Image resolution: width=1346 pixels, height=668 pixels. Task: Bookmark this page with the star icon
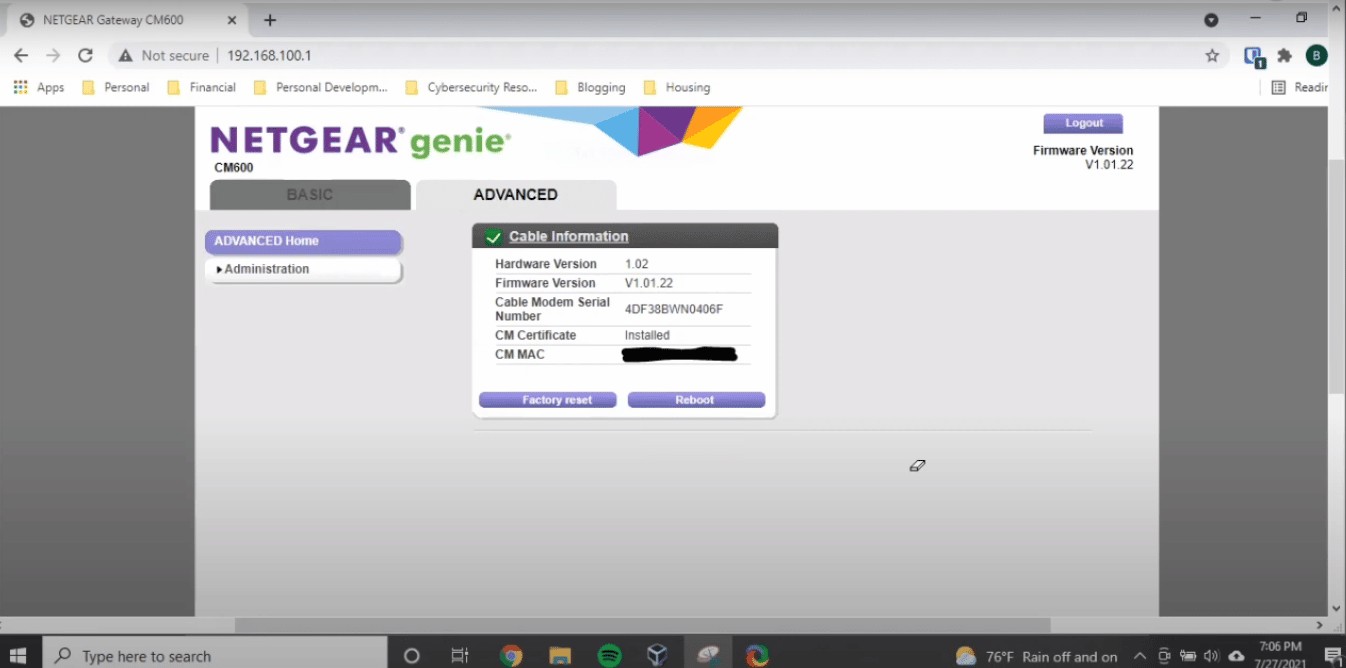point(1211,55)
